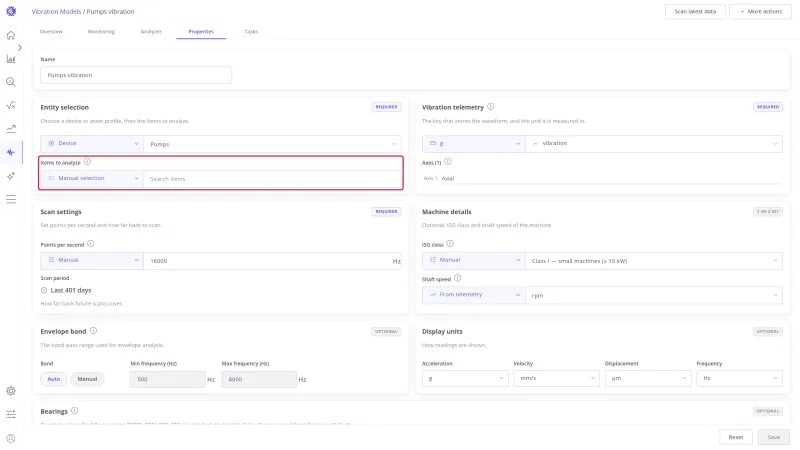Screen dimensions: 800x450
Task: Click Scan latest data button
Action: pyautogui.click(x=695, y=11)
